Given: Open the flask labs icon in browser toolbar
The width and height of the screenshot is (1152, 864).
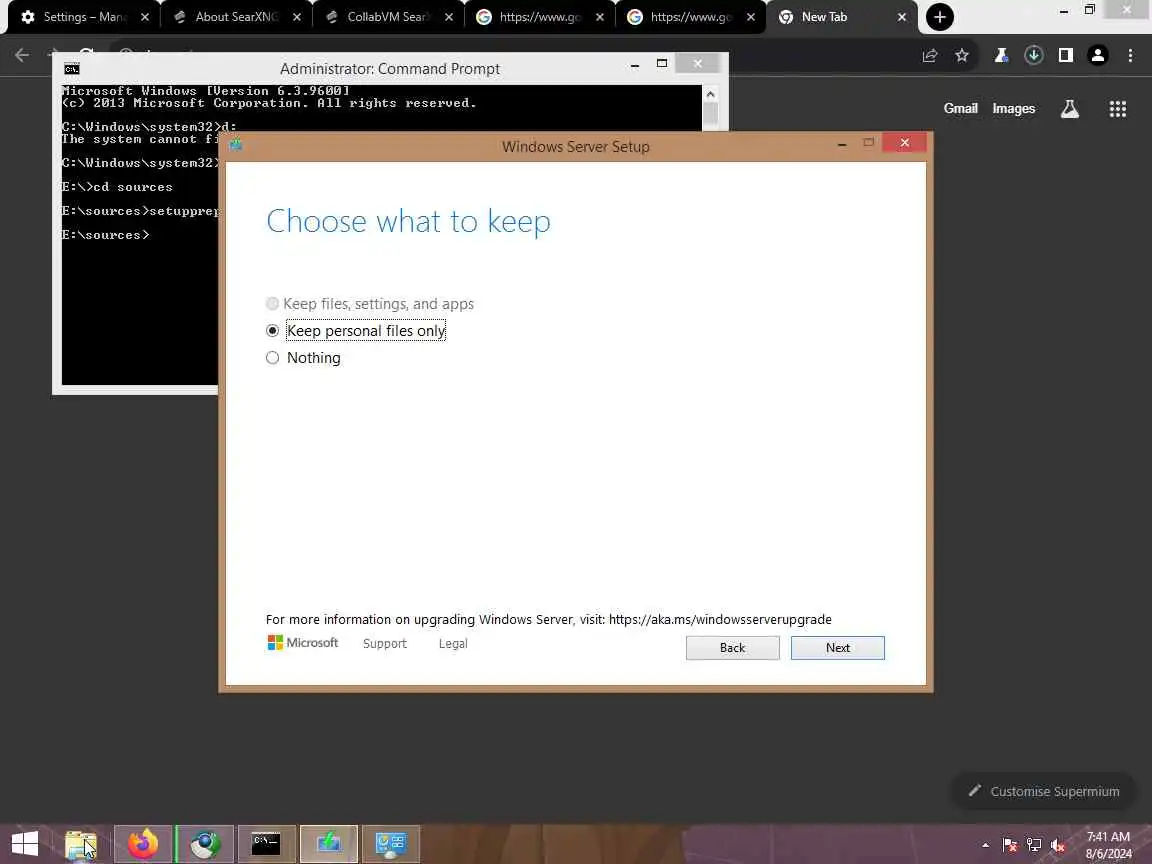Looking at the screenshot, I should 1001,55.
